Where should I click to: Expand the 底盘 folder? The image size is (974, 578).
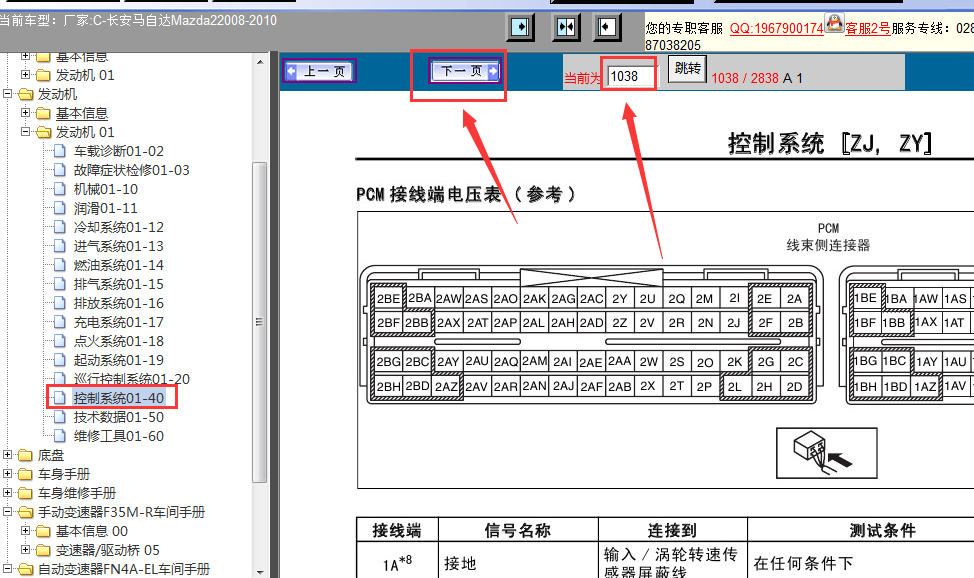pyautogui.click(x=7, y=455)
